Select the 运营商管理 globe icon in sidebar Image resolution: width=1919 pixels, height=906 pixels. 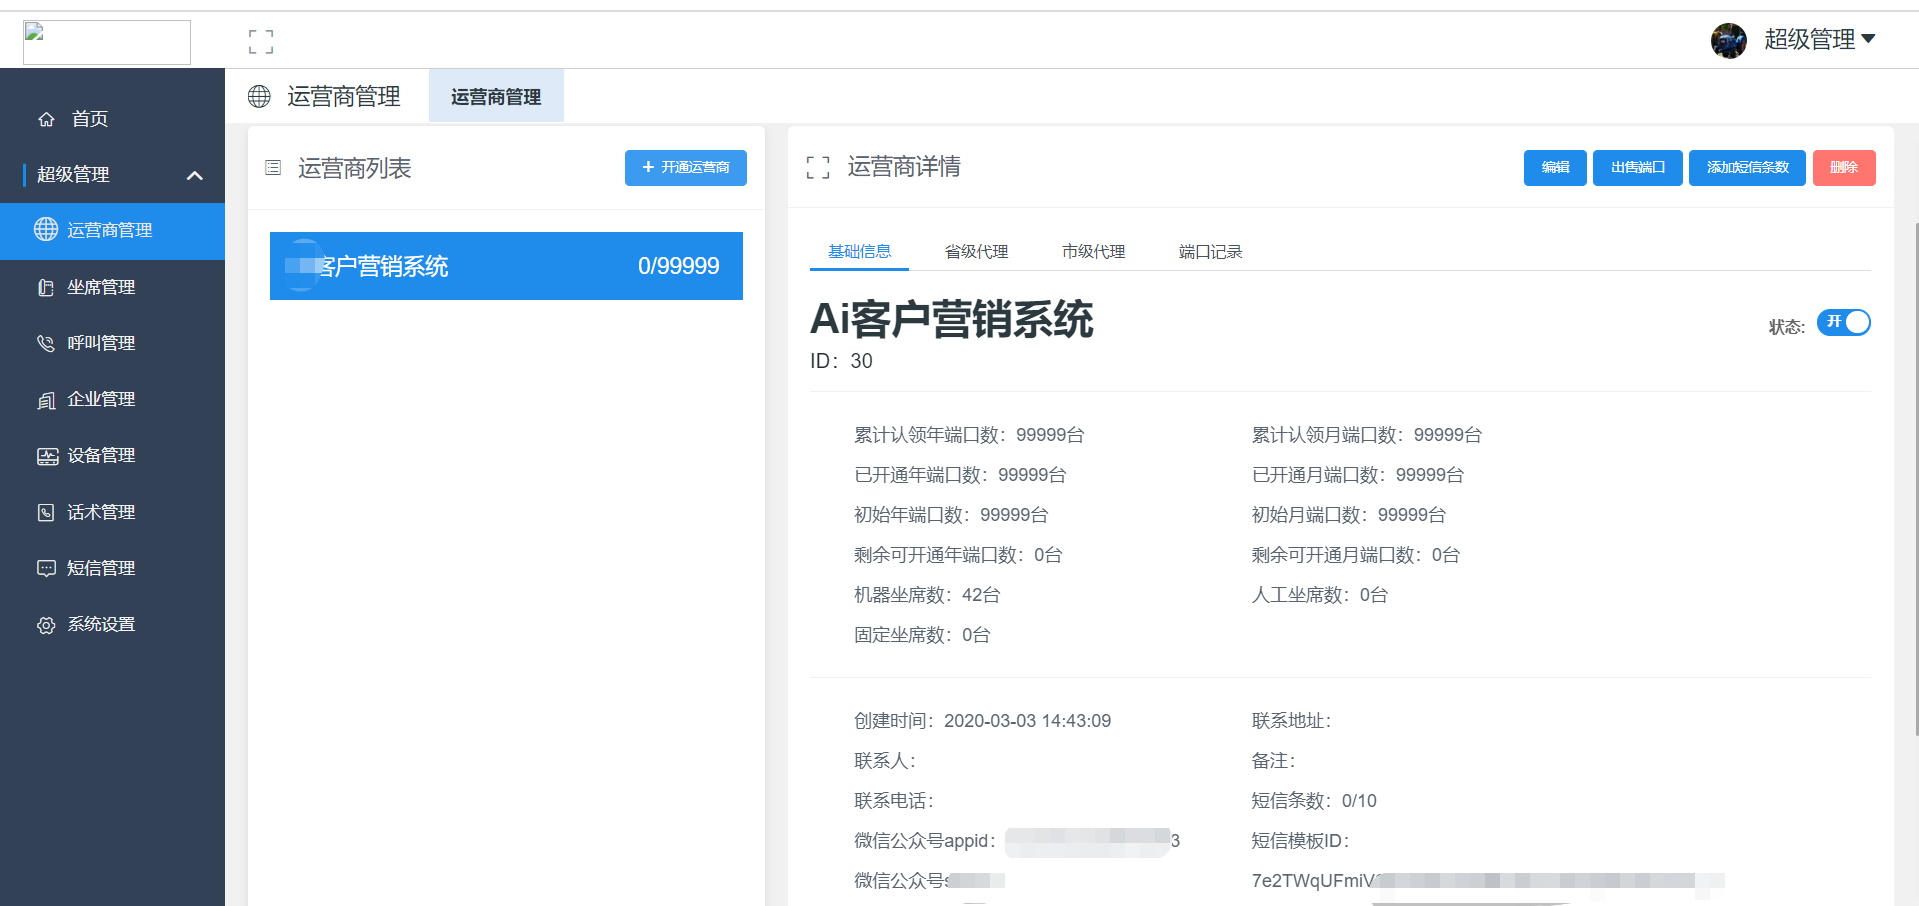click(x=46, y=229)
